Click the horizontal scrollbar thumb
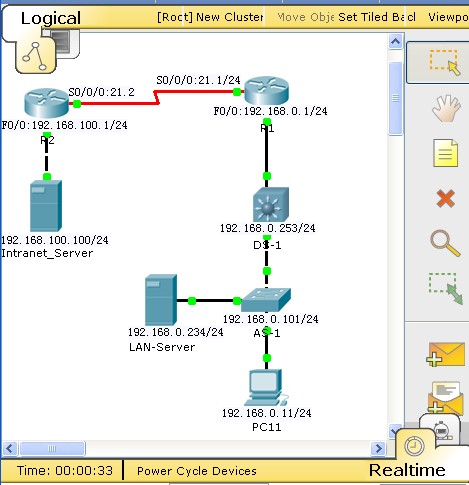The image size is (469, 485). (52, 448)
